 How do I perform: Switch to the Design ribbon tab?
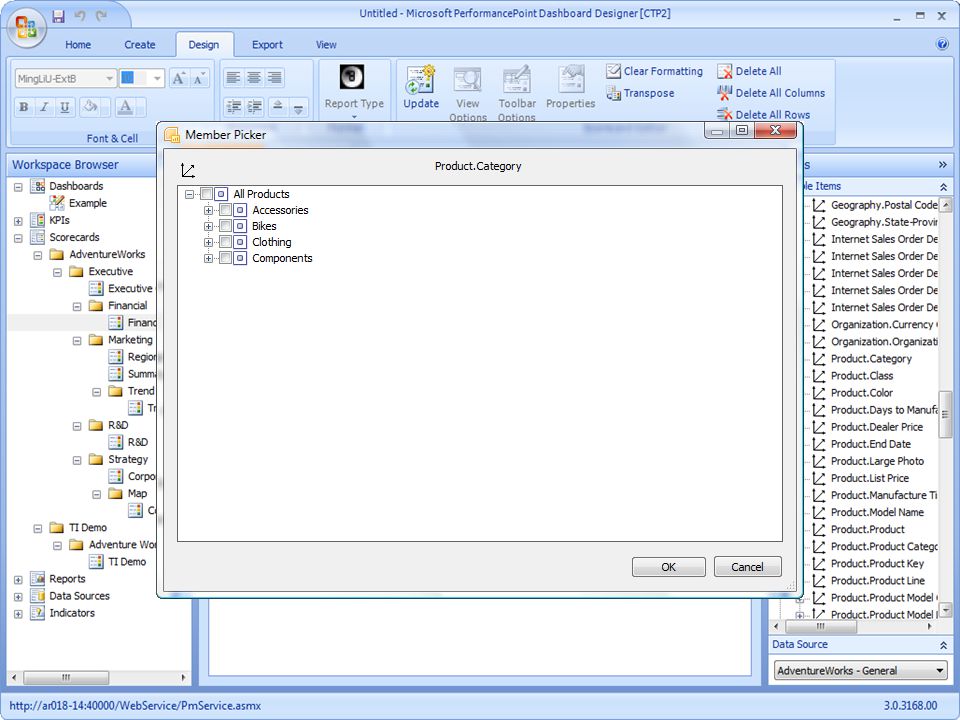(x=204, y=45)
